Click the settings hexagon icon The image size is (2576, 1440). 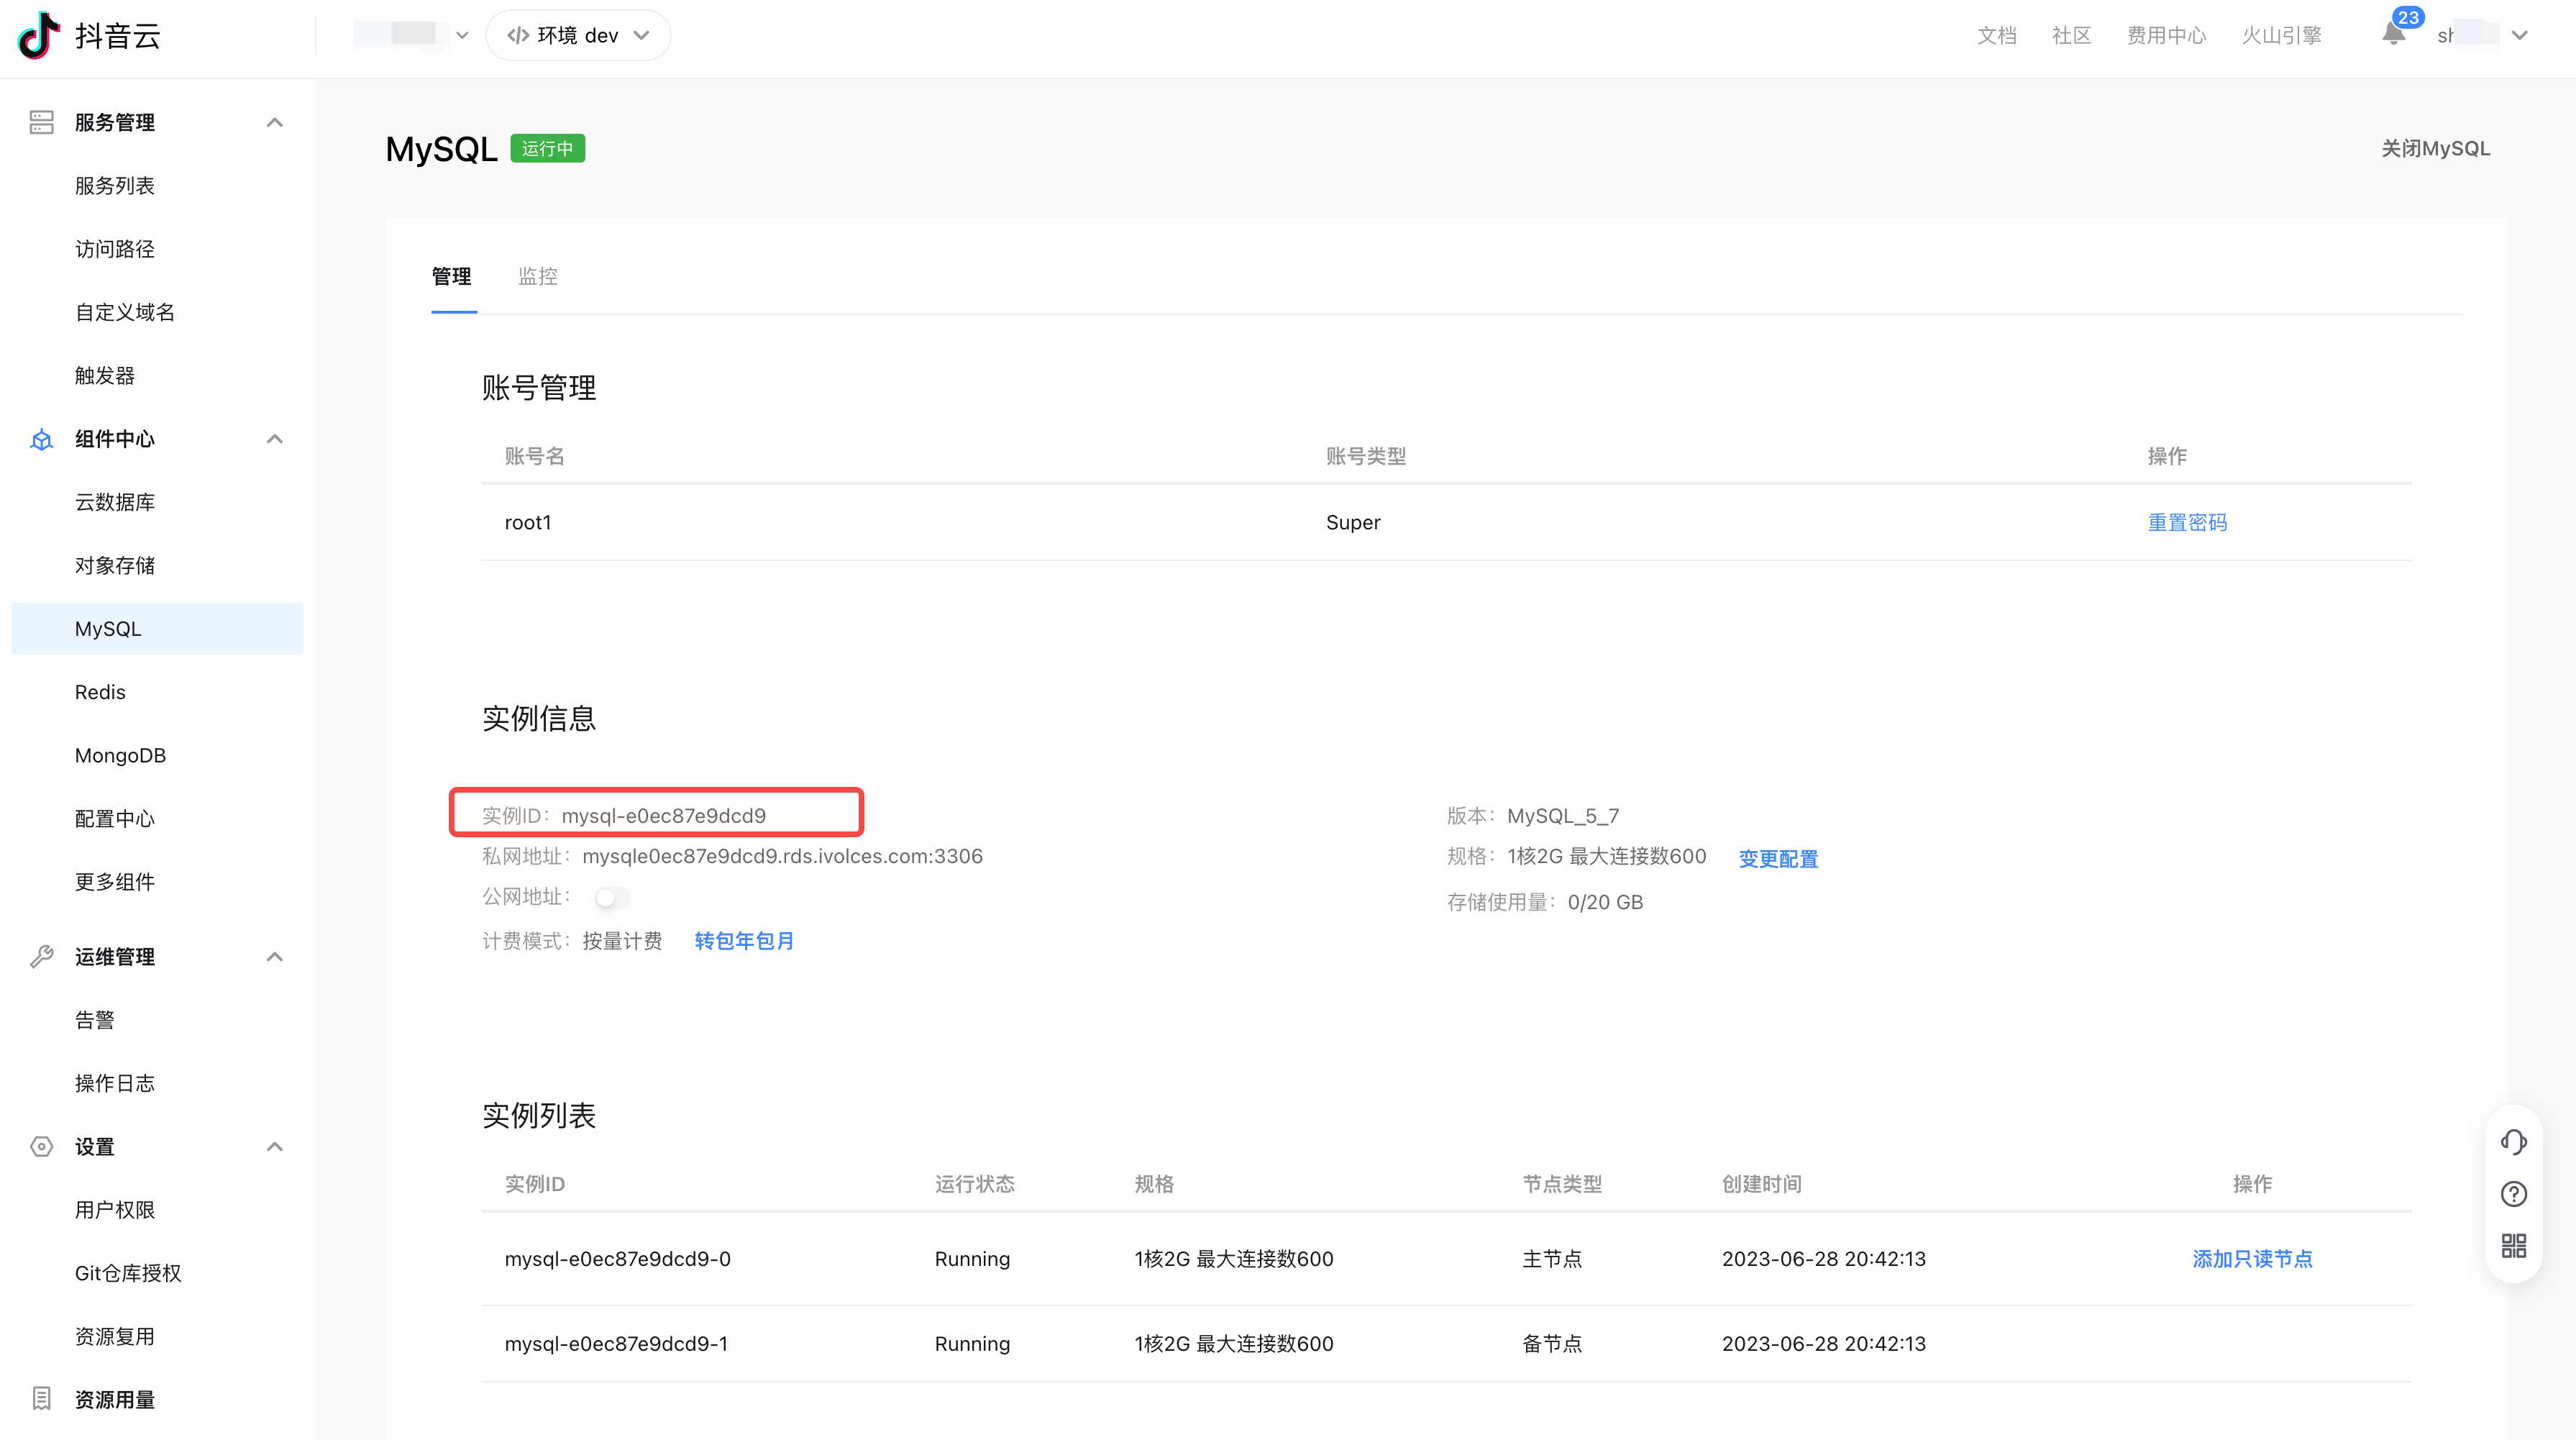(41, 1146)
